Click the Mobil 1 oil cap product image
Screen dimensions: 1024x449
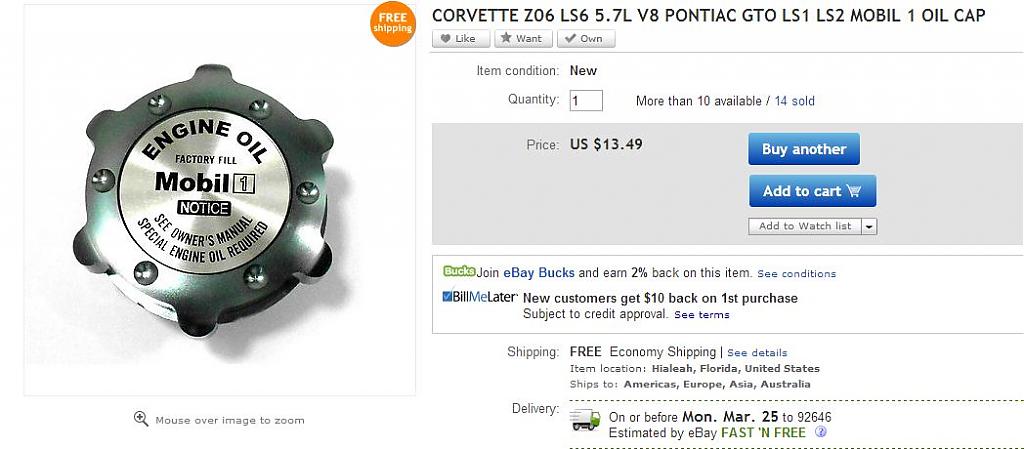pos(199,198)
